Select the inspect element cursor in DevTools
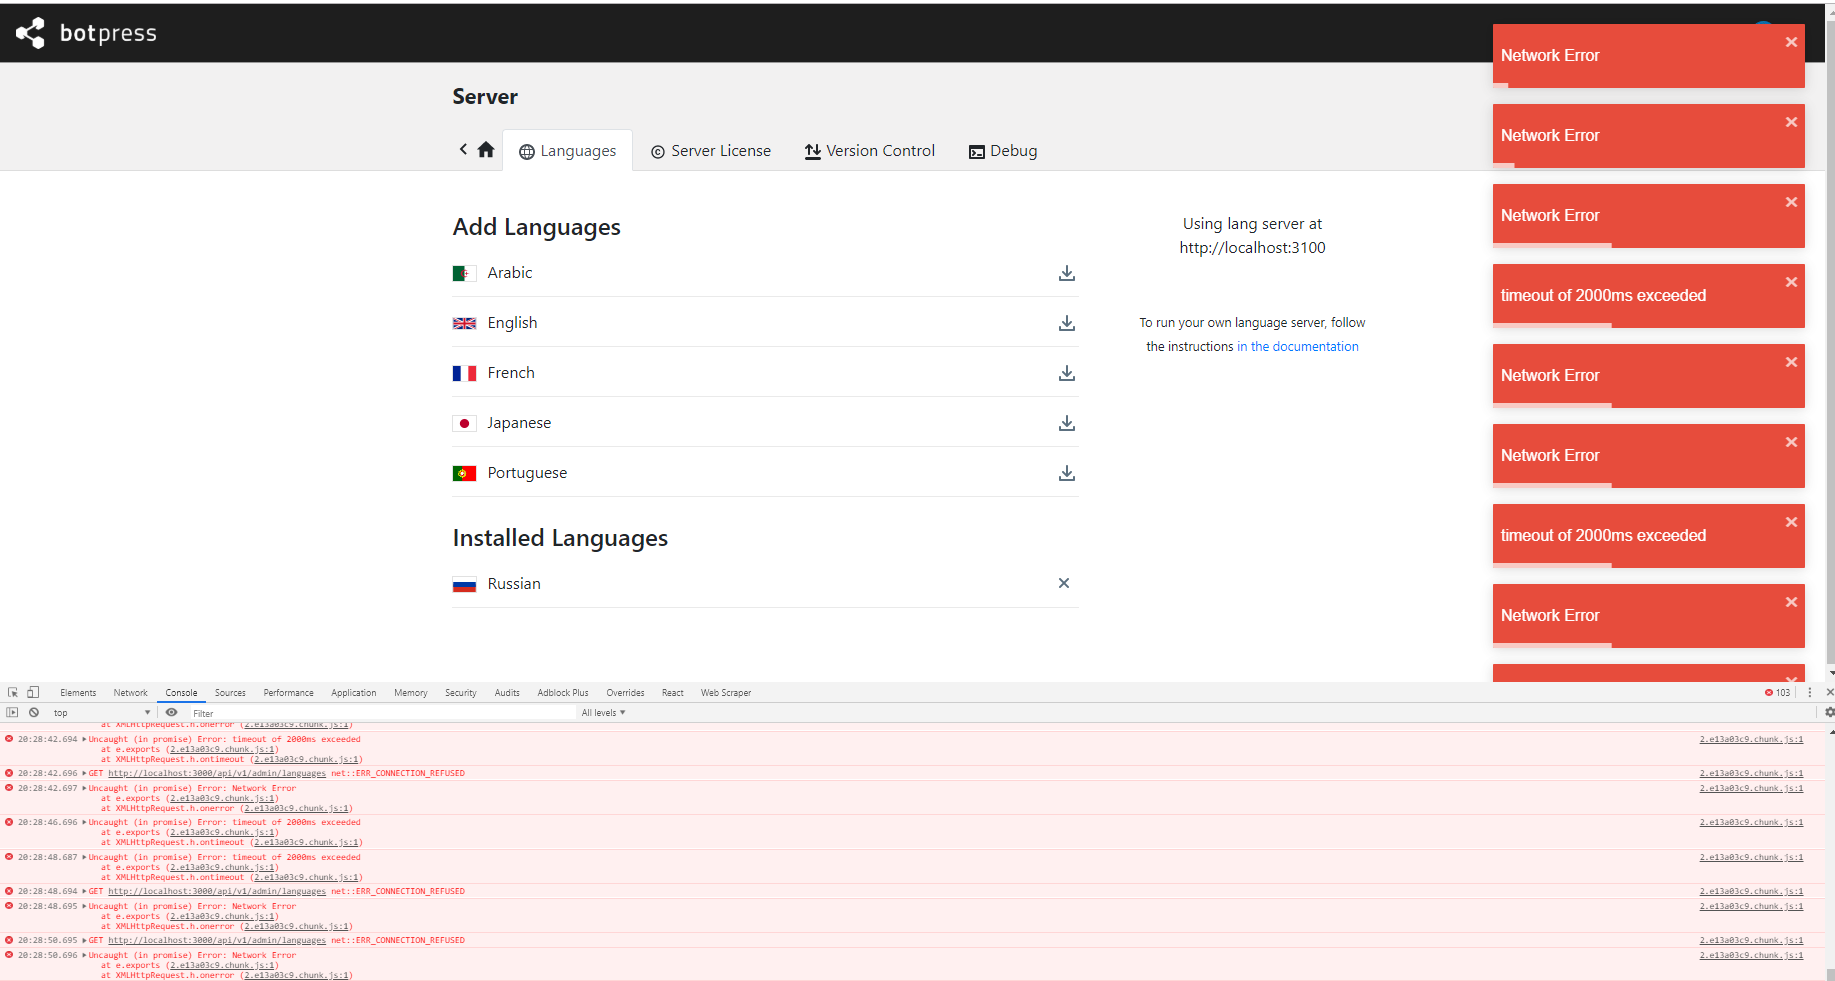The width and height of the screenshot is (1835, 981). 12,692
